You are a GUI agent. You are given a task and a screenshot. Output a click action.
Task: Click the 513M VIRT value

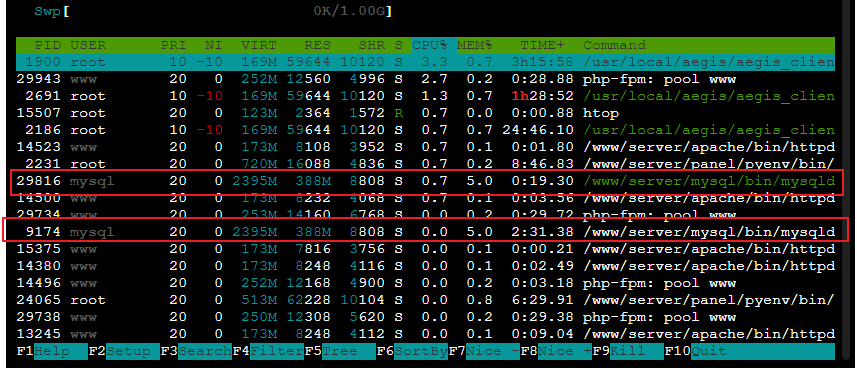point(259,300)
